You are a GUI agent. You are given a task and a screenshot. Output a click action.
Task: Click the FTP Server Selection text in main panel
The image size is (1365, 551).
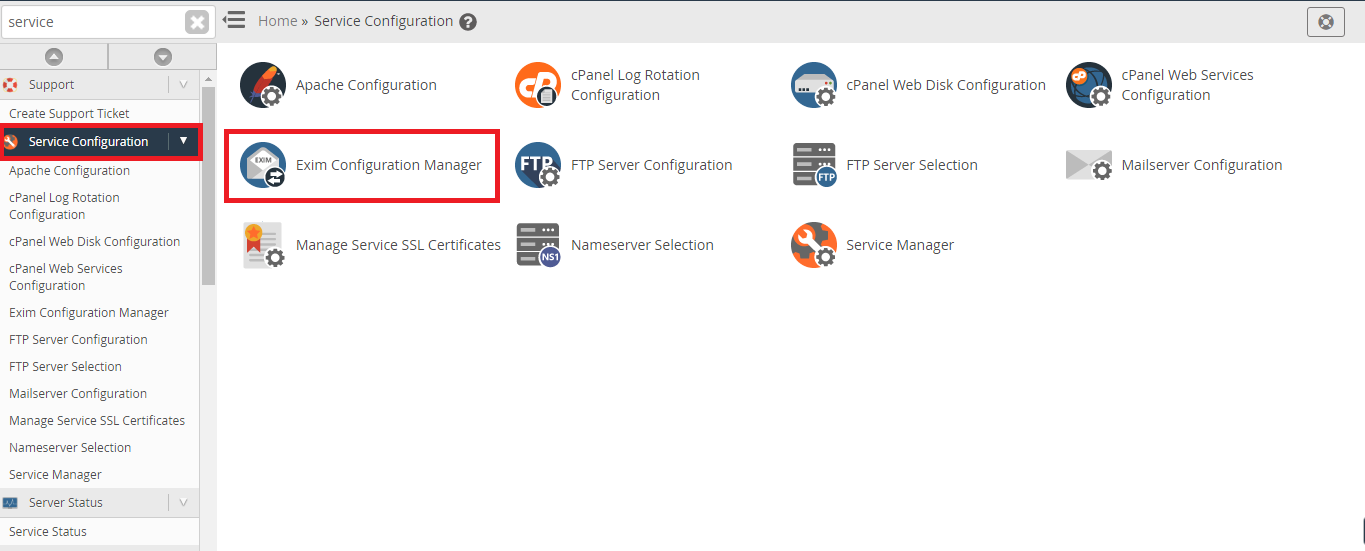912,165
